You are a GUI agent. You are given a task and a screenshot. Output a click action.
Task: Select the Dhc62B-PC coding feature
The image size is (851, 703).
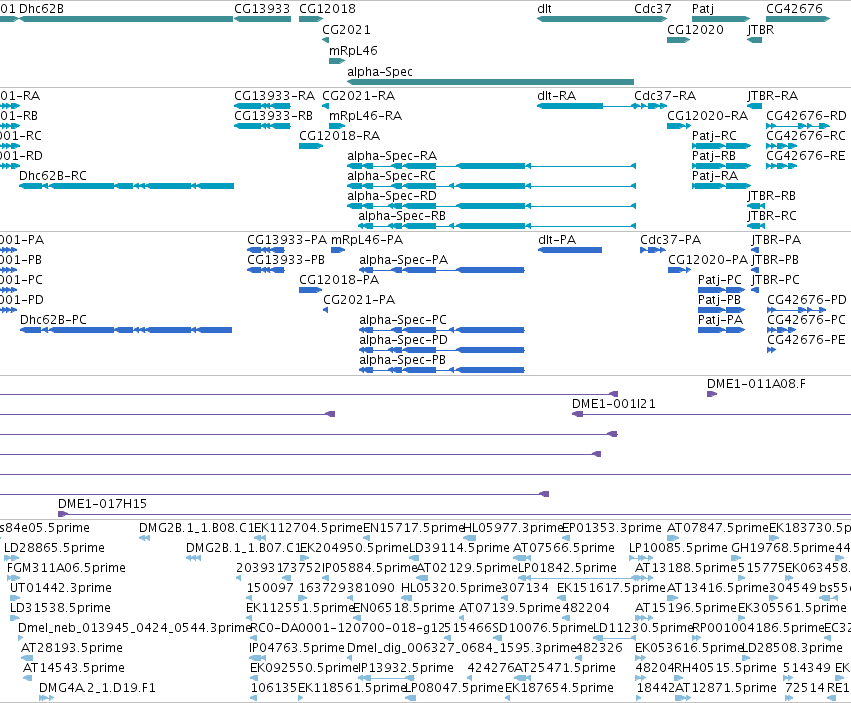click(126, 330)
